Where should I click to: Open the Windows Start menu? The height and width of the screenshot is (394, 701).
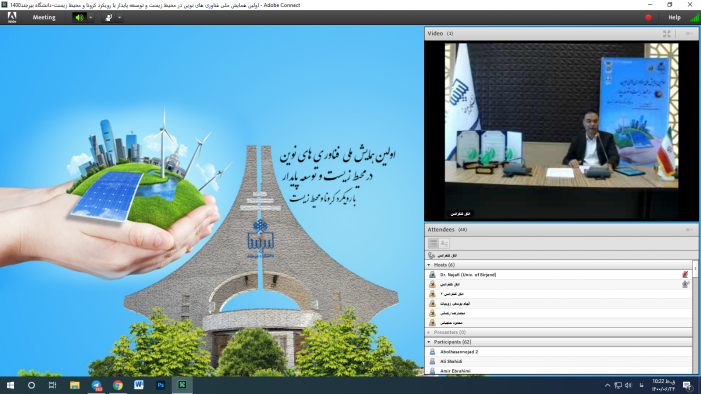[10, 385]
